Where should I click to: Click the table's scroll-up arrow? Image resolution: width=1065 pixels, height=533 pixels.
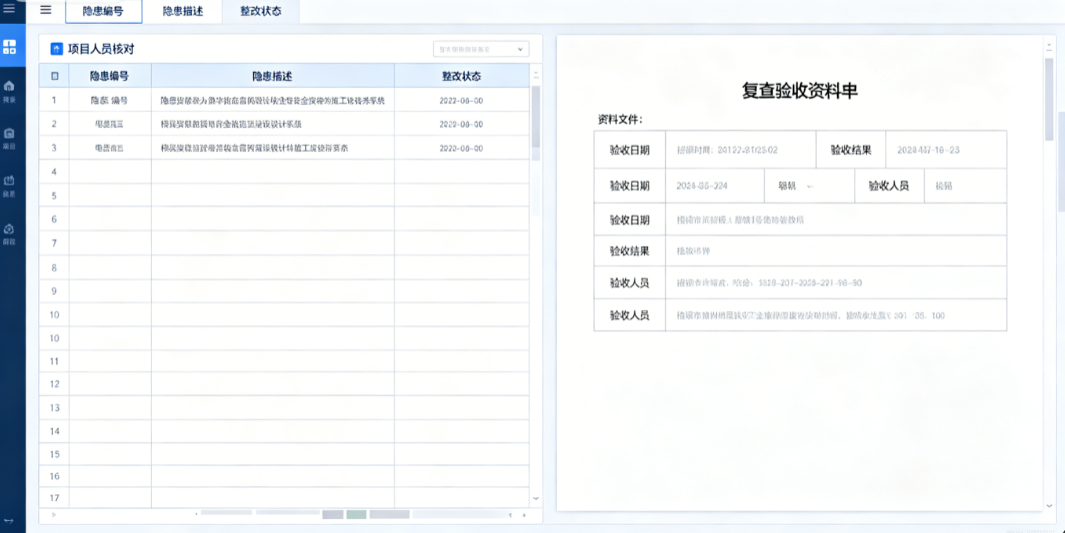(536, 73)
